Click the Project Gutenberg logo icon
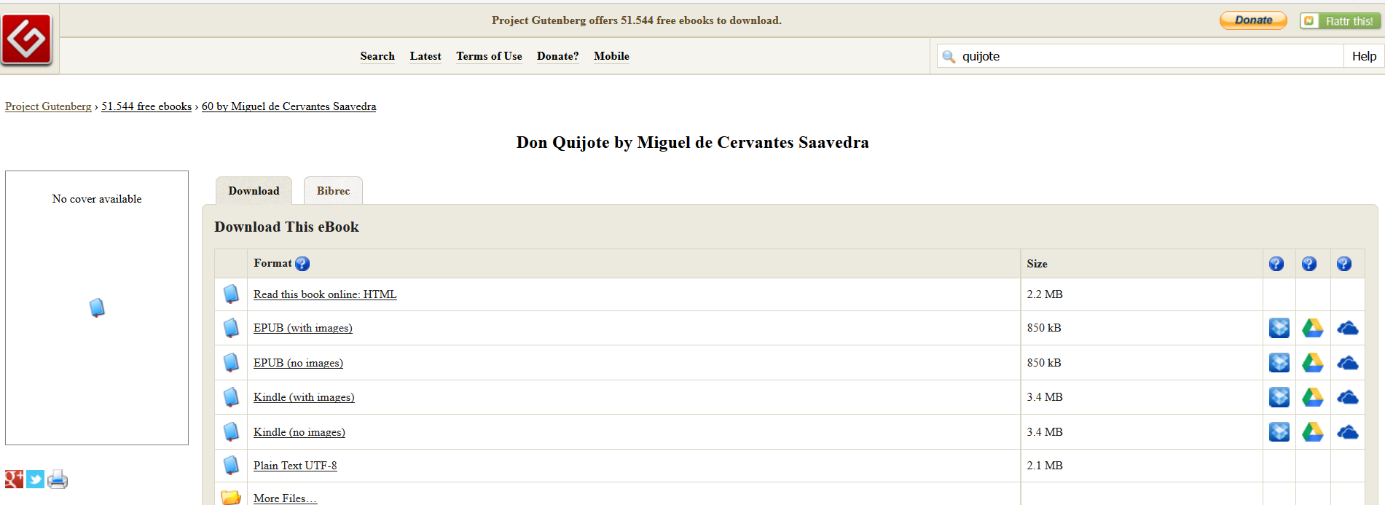This screenshot has height=505, width=1385. click(27, 38)
